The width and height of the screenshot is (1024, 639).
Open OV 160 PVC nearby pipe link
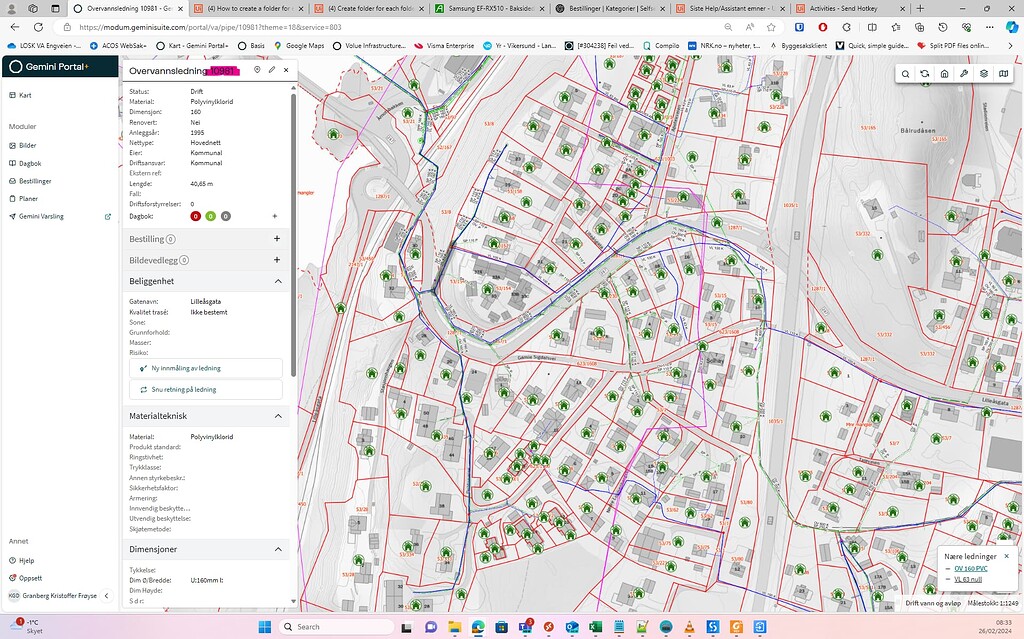(971, 568)
